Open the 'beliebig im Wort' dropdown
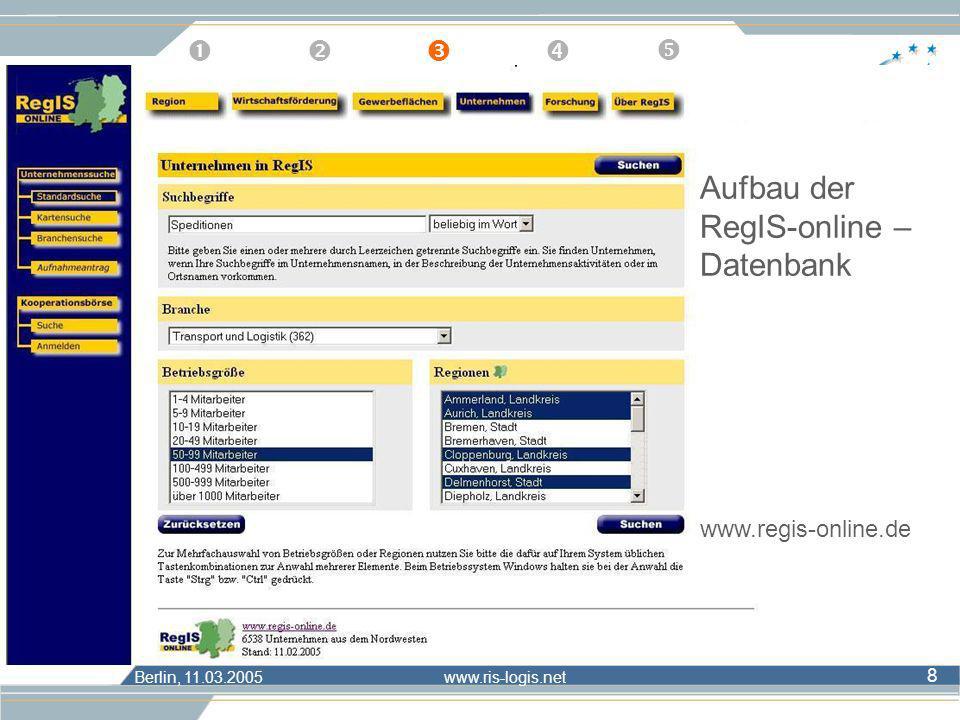The height and width of the screenshot is (720, 960). tap(481, 224)
